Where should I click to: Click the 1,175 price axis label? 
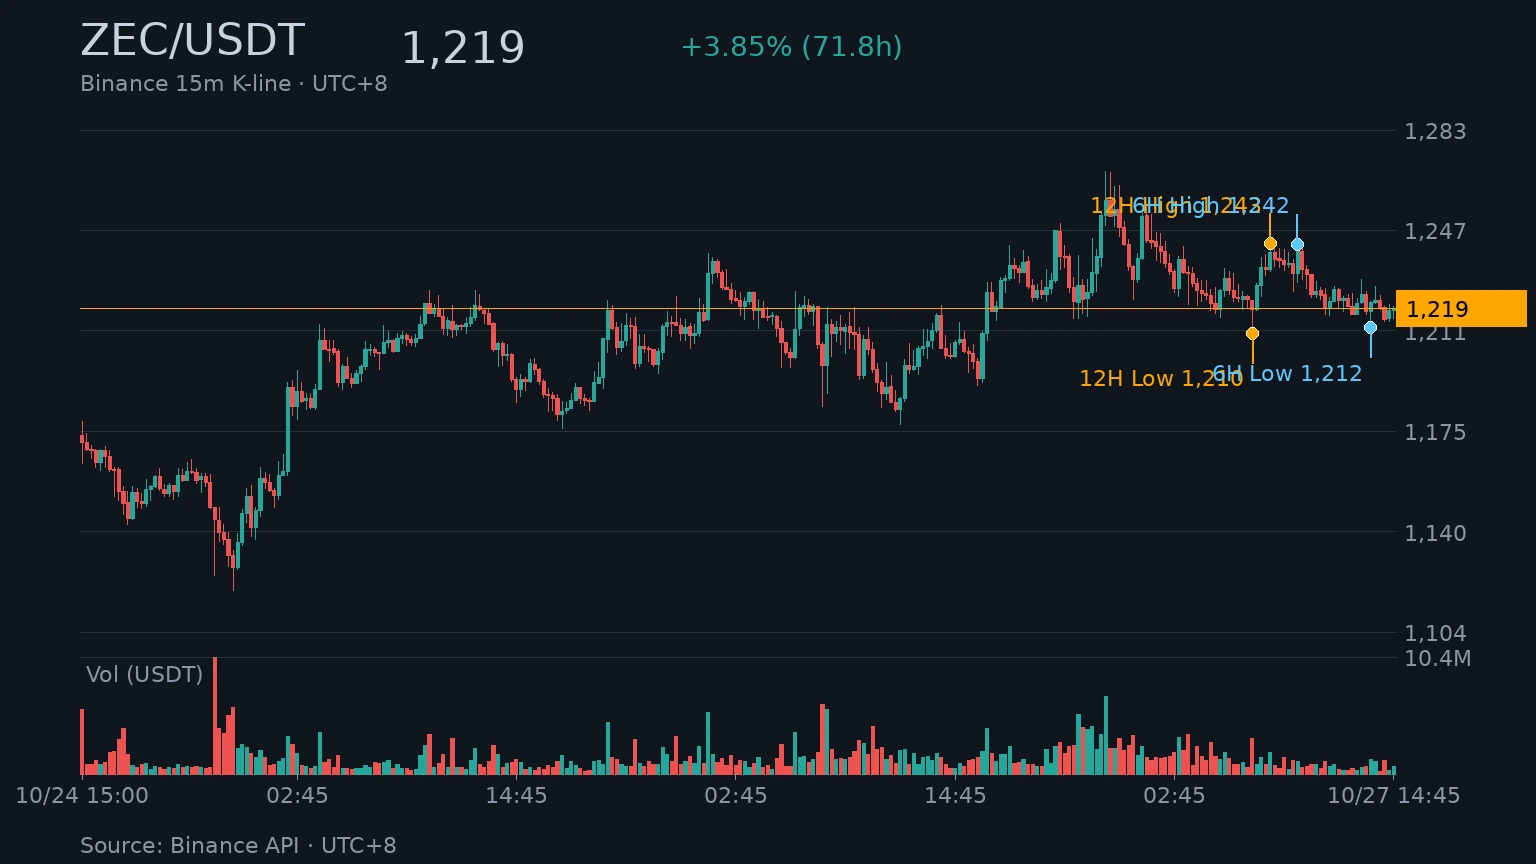tap(1435, 432)
